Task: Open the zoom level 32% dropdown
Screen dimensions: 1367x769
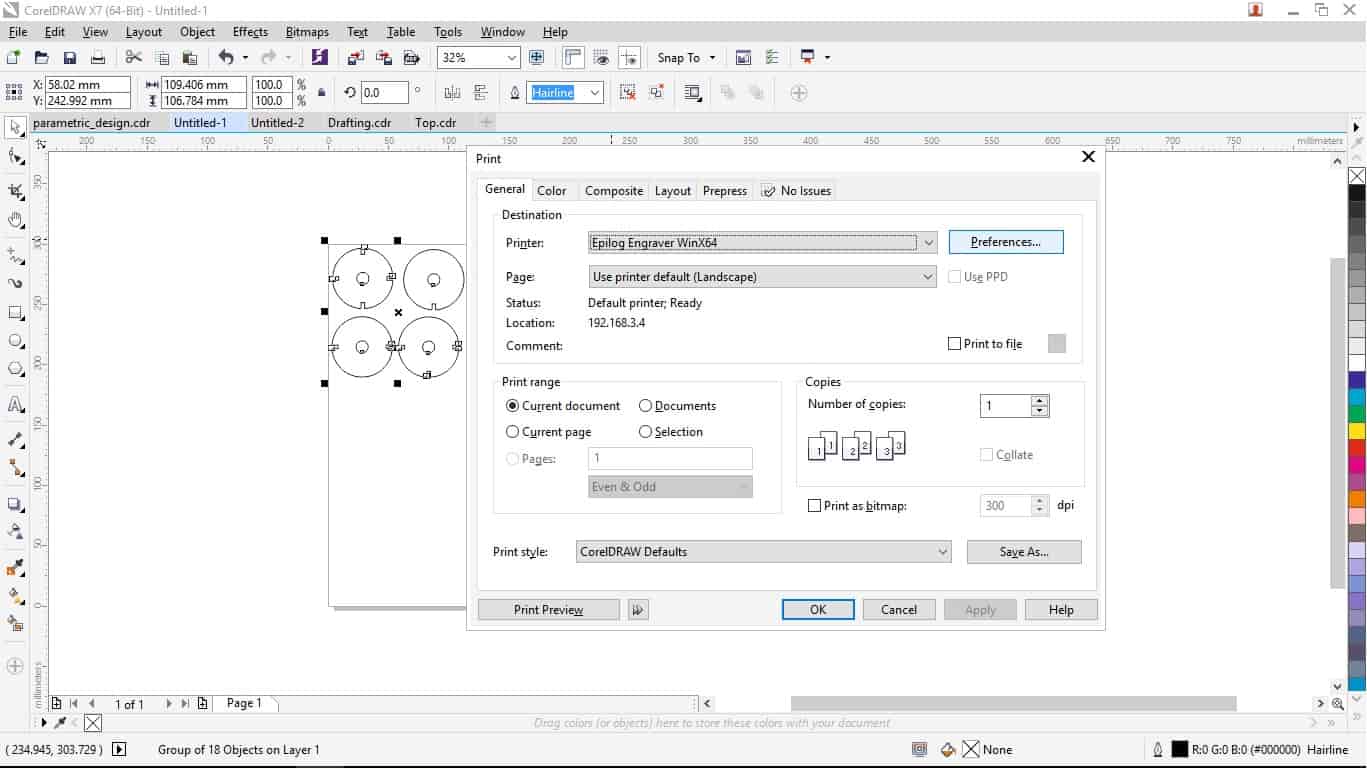Action: click(x=512, y=58)
